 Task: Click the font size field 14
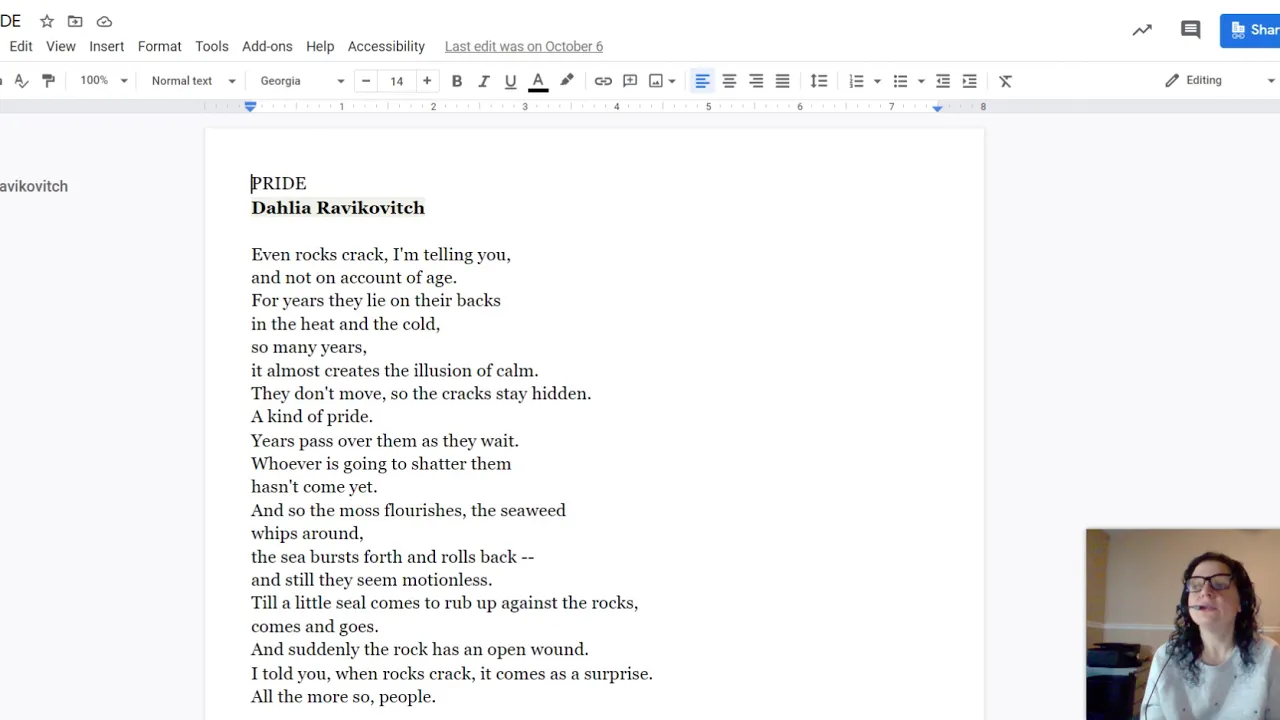[x=397, y=81]
